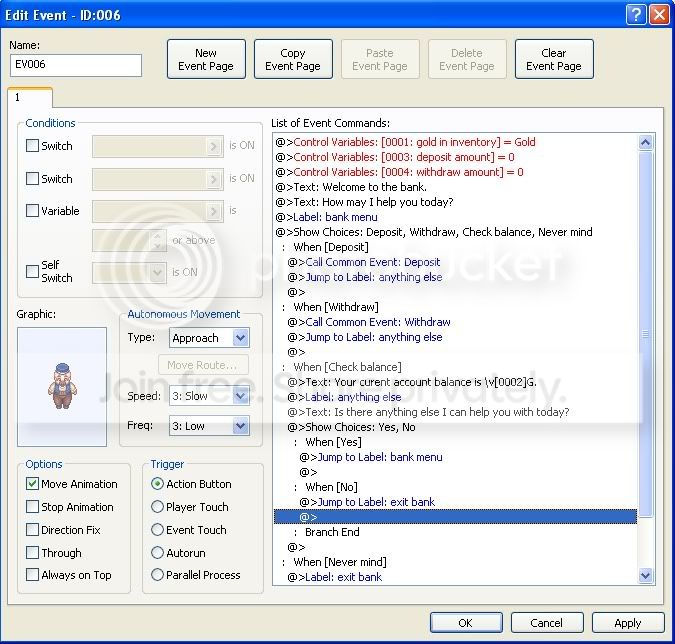Viewport: 675px width, 644px height.
Task: Toggle the Variable condition checkbox
Action: coord(33,211)
